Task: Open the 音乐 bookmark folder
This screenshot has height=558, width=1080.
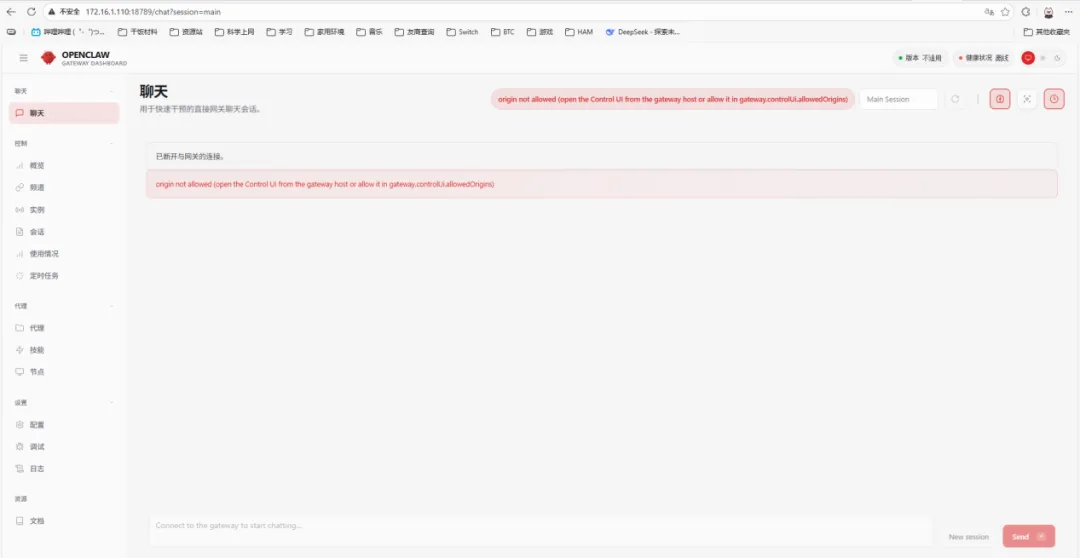Action: tap(369, 32)
